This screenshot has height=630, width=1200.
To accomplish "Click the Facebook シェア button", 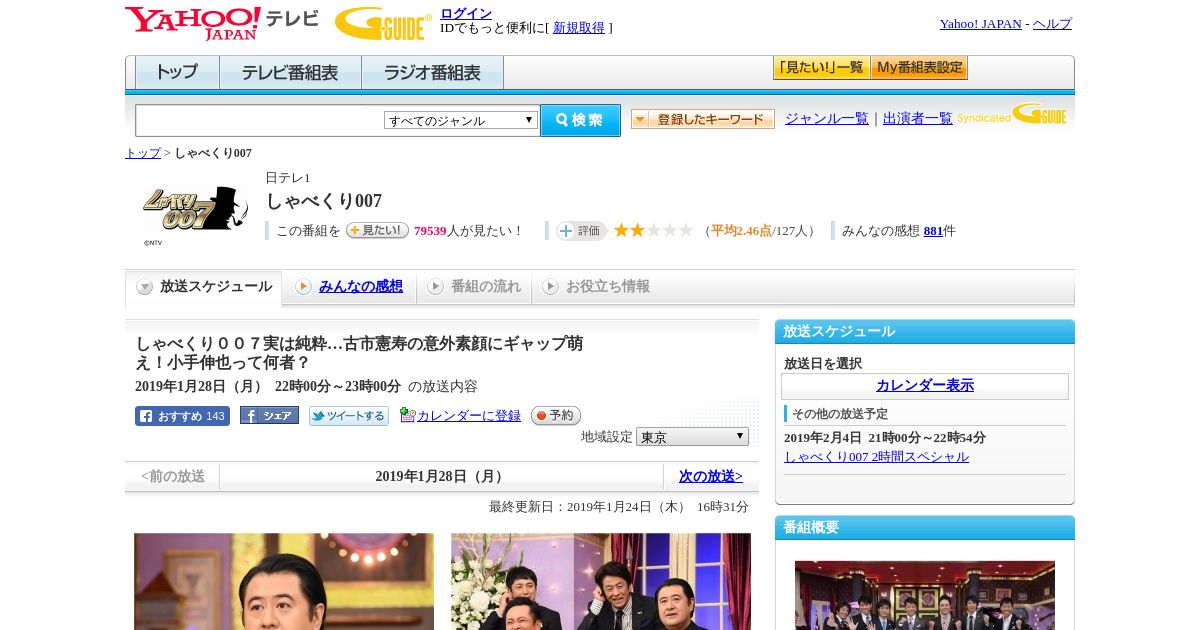I will click(269, 415).
